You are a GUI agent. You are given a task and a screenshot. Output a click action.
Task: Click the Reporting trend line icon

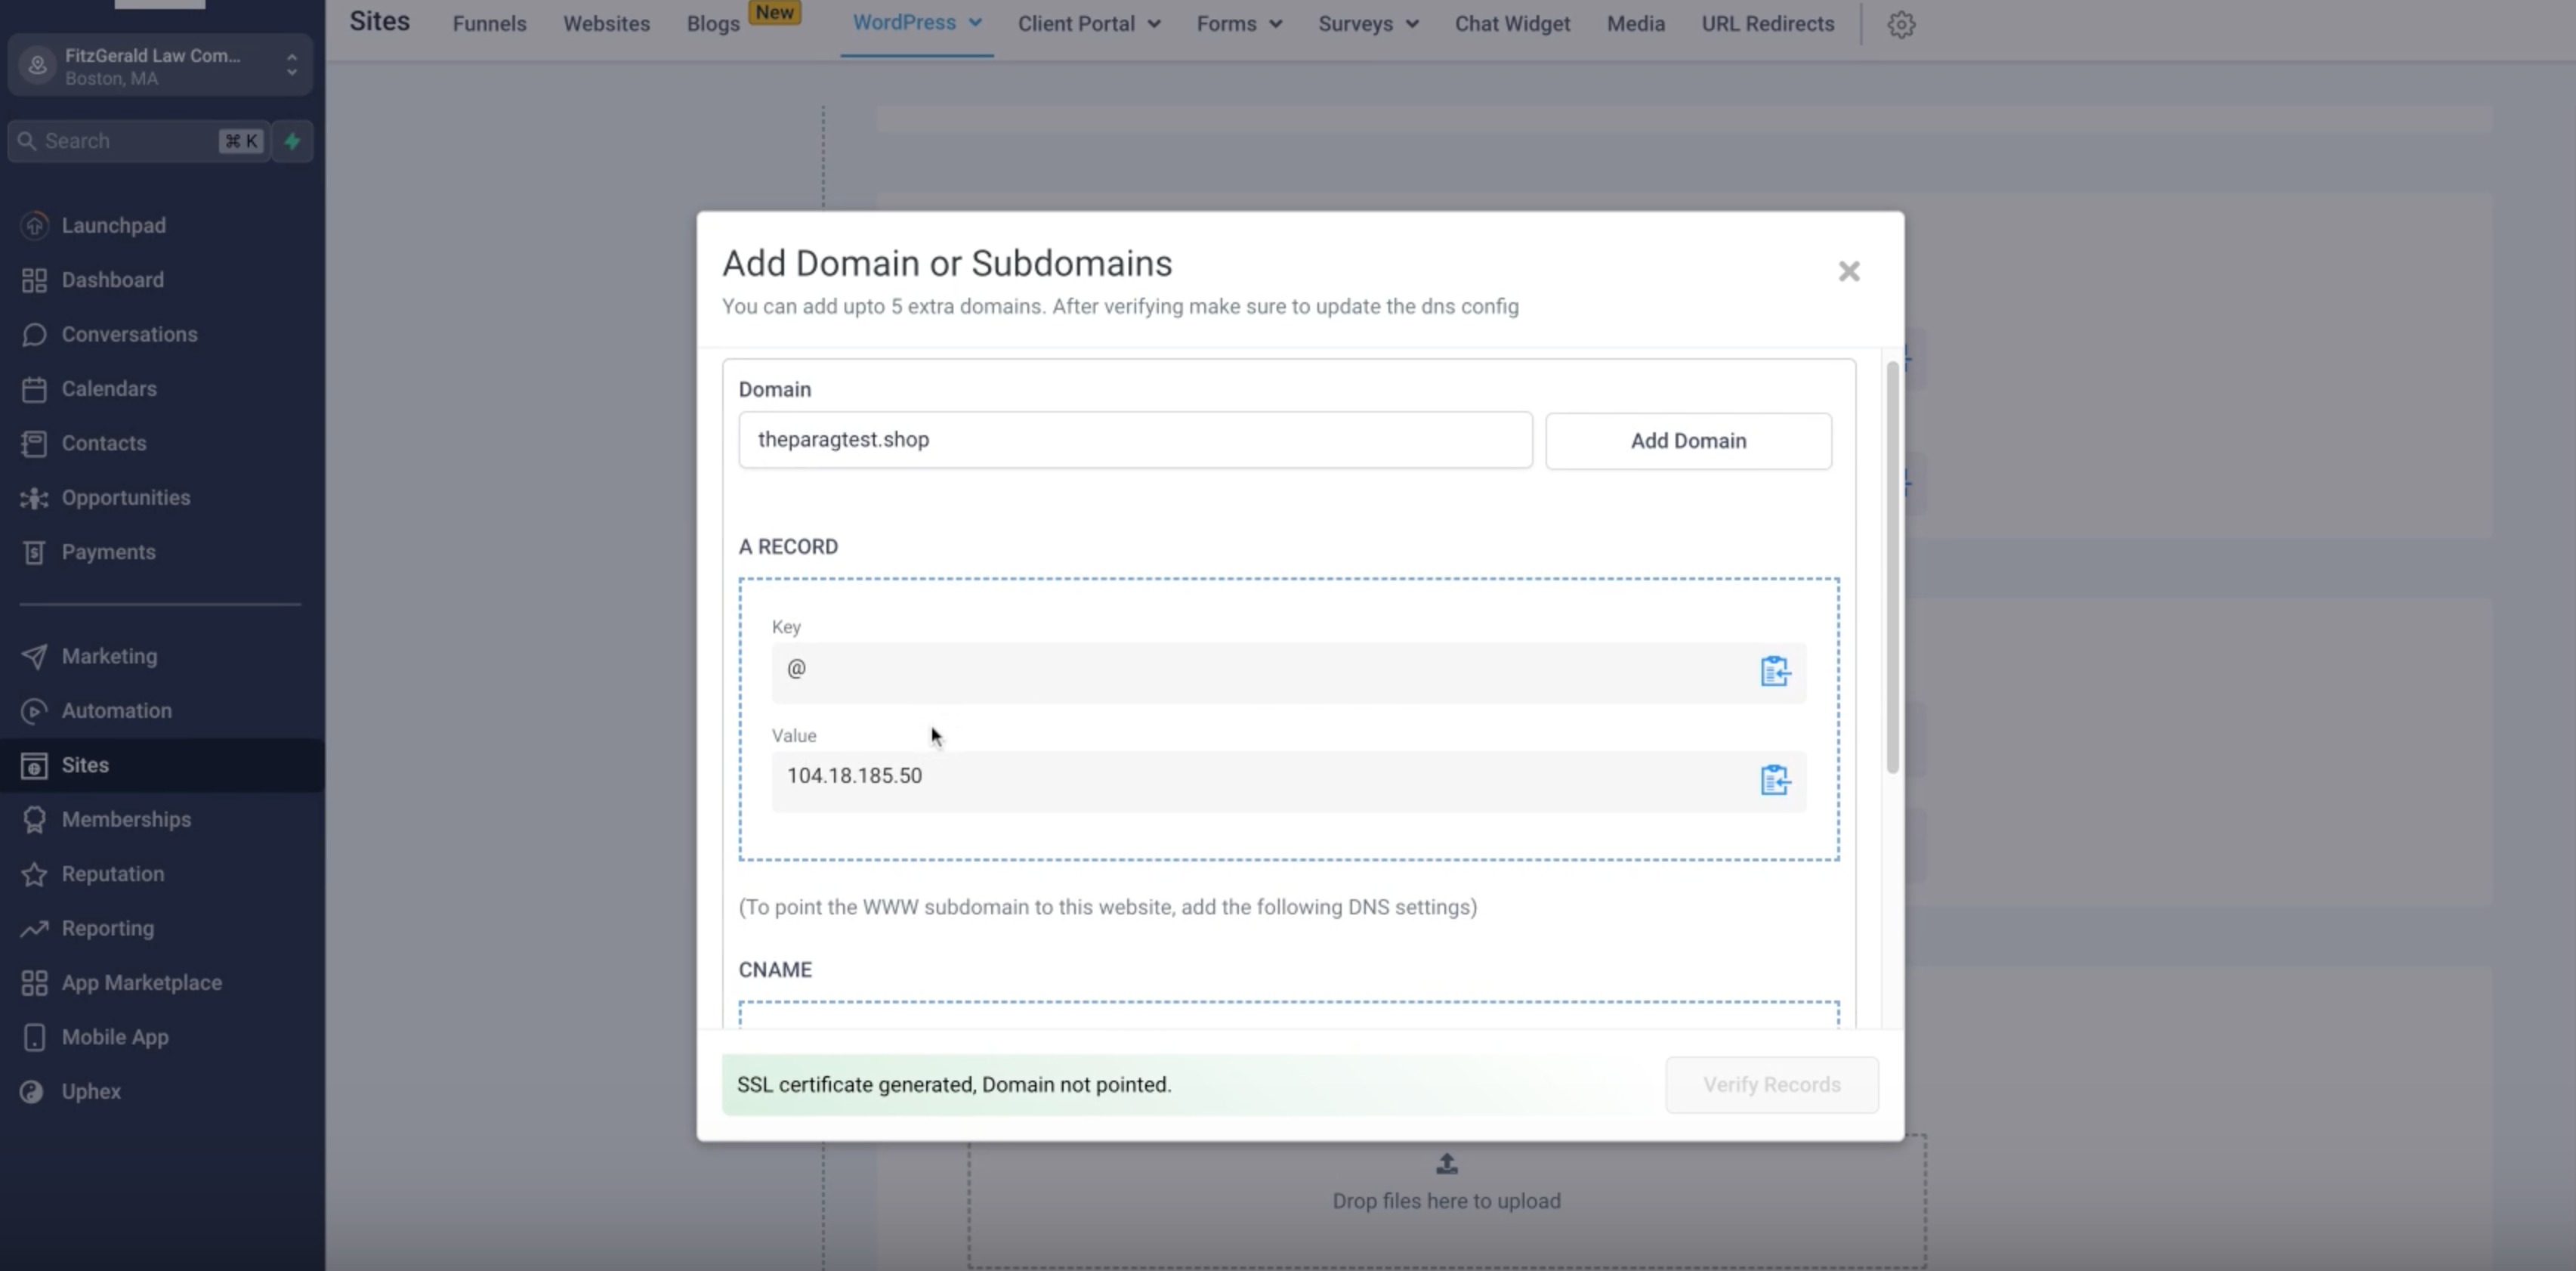(34, 928)
